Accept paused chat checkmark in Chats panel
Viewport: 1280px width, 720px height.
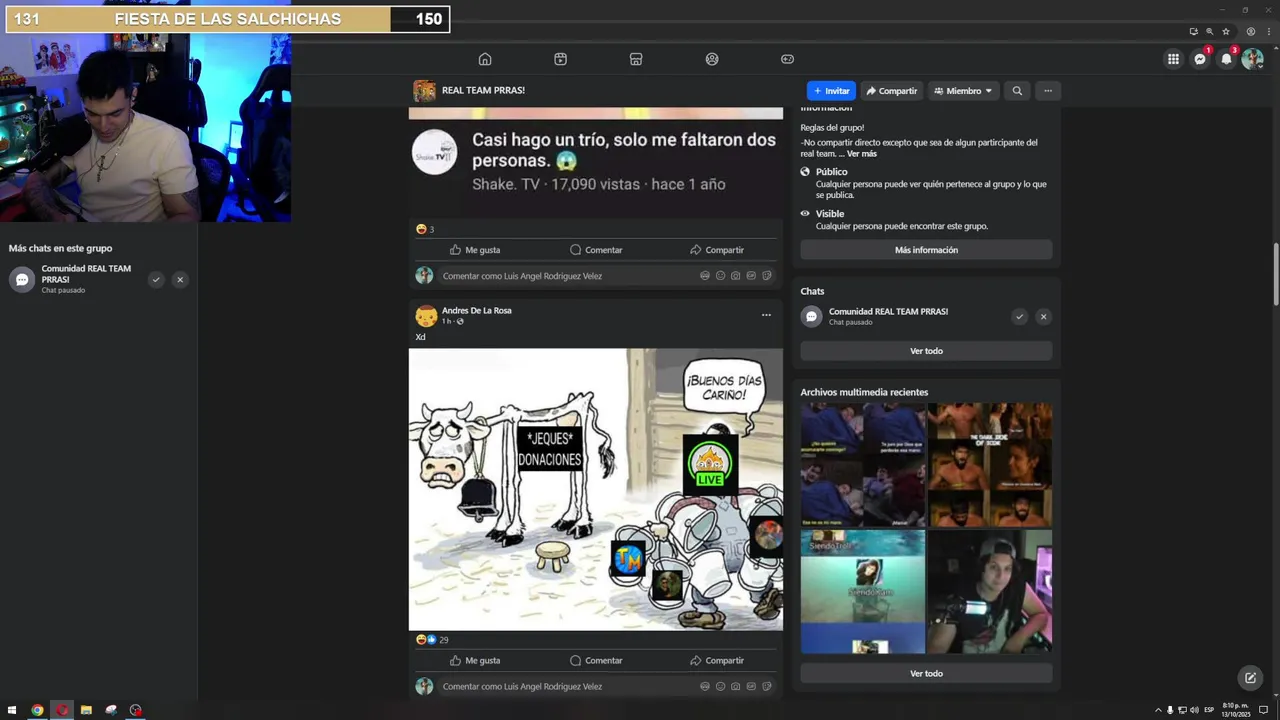[1019, 317]
